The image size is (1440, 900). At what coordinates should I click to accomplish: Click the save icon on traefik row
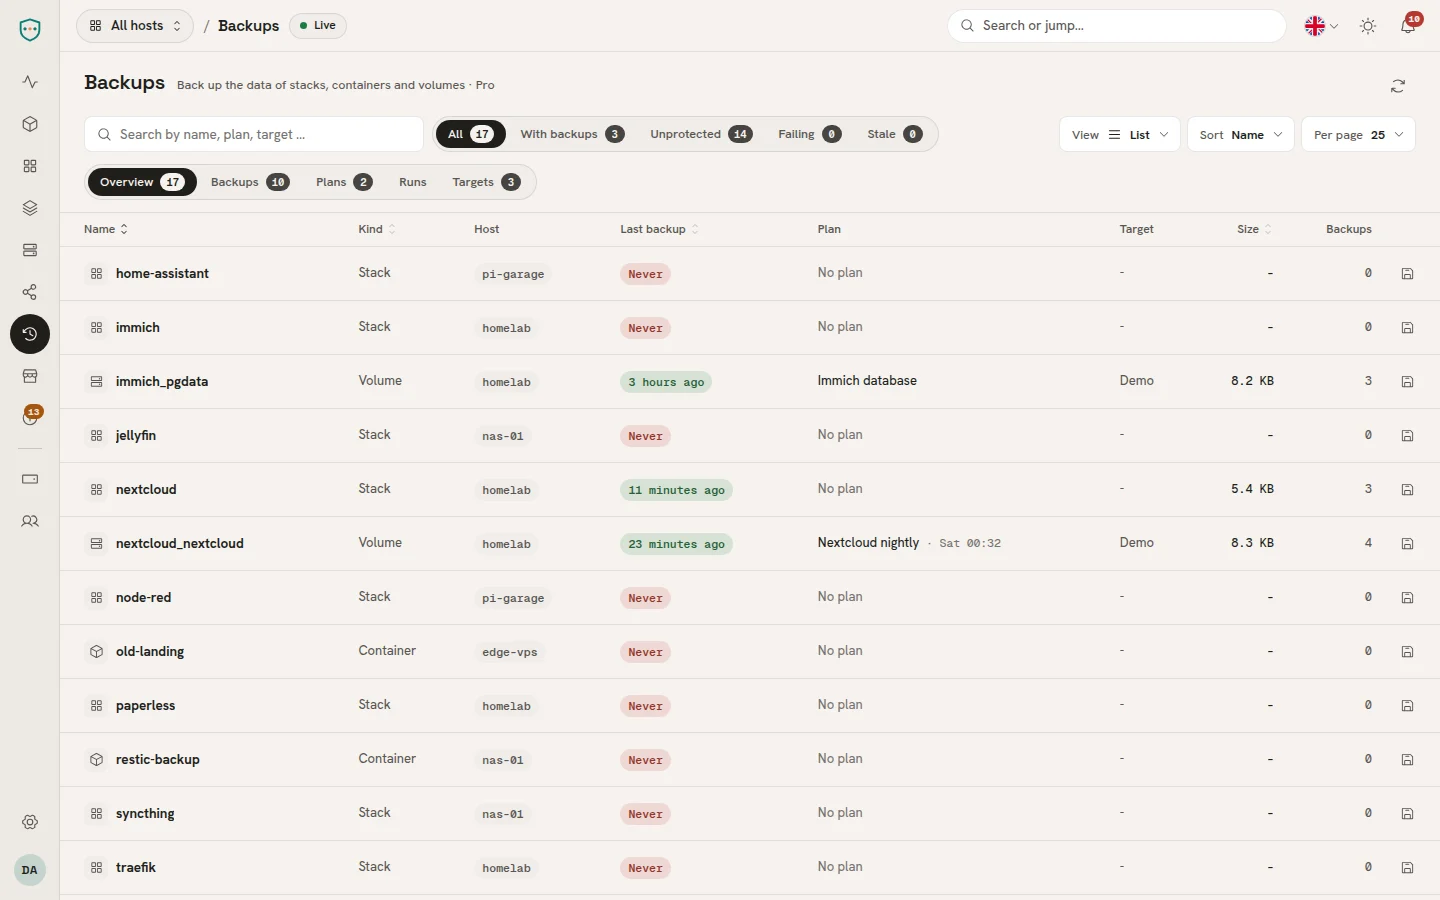coord(1407,868)
